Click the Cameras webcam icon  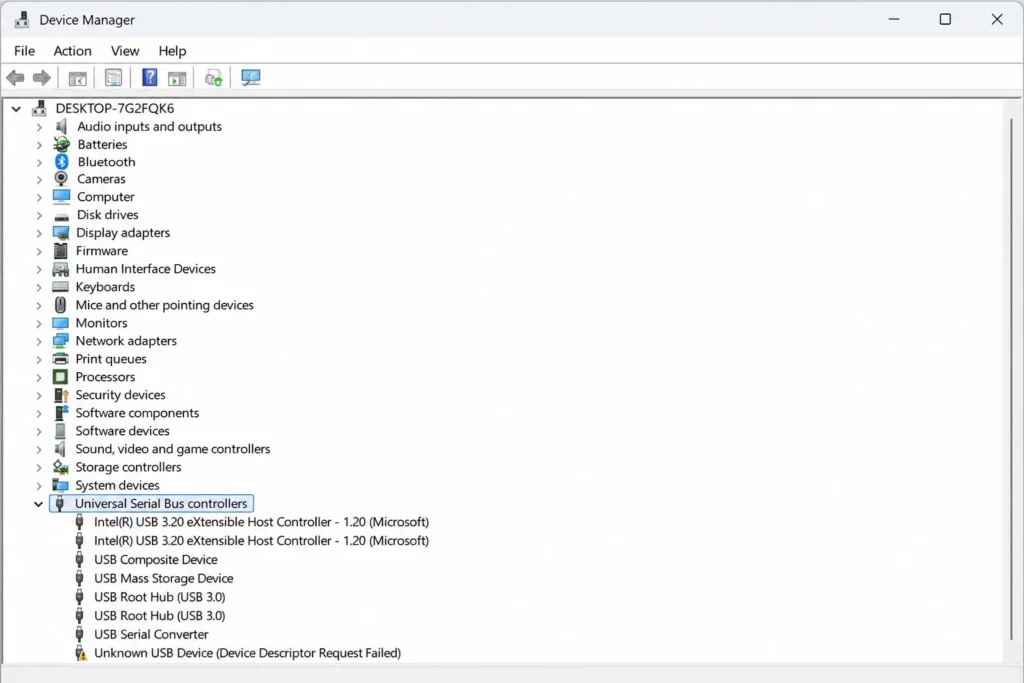61,178
